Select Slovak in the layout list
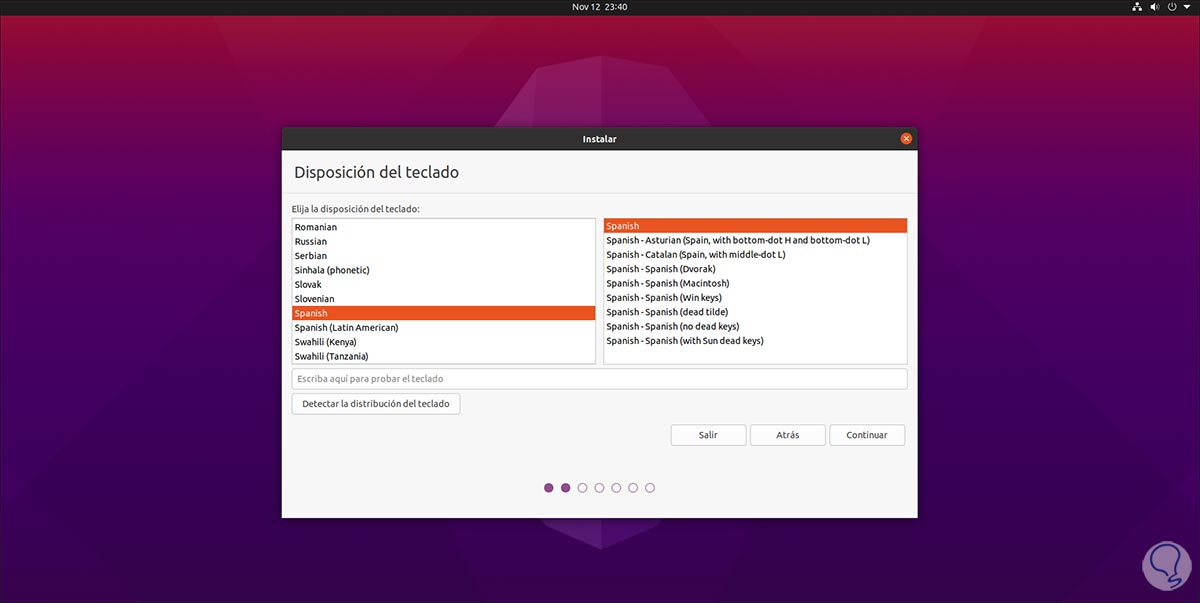The width and height of the screenshot is (1200, 603). point(444,284)
